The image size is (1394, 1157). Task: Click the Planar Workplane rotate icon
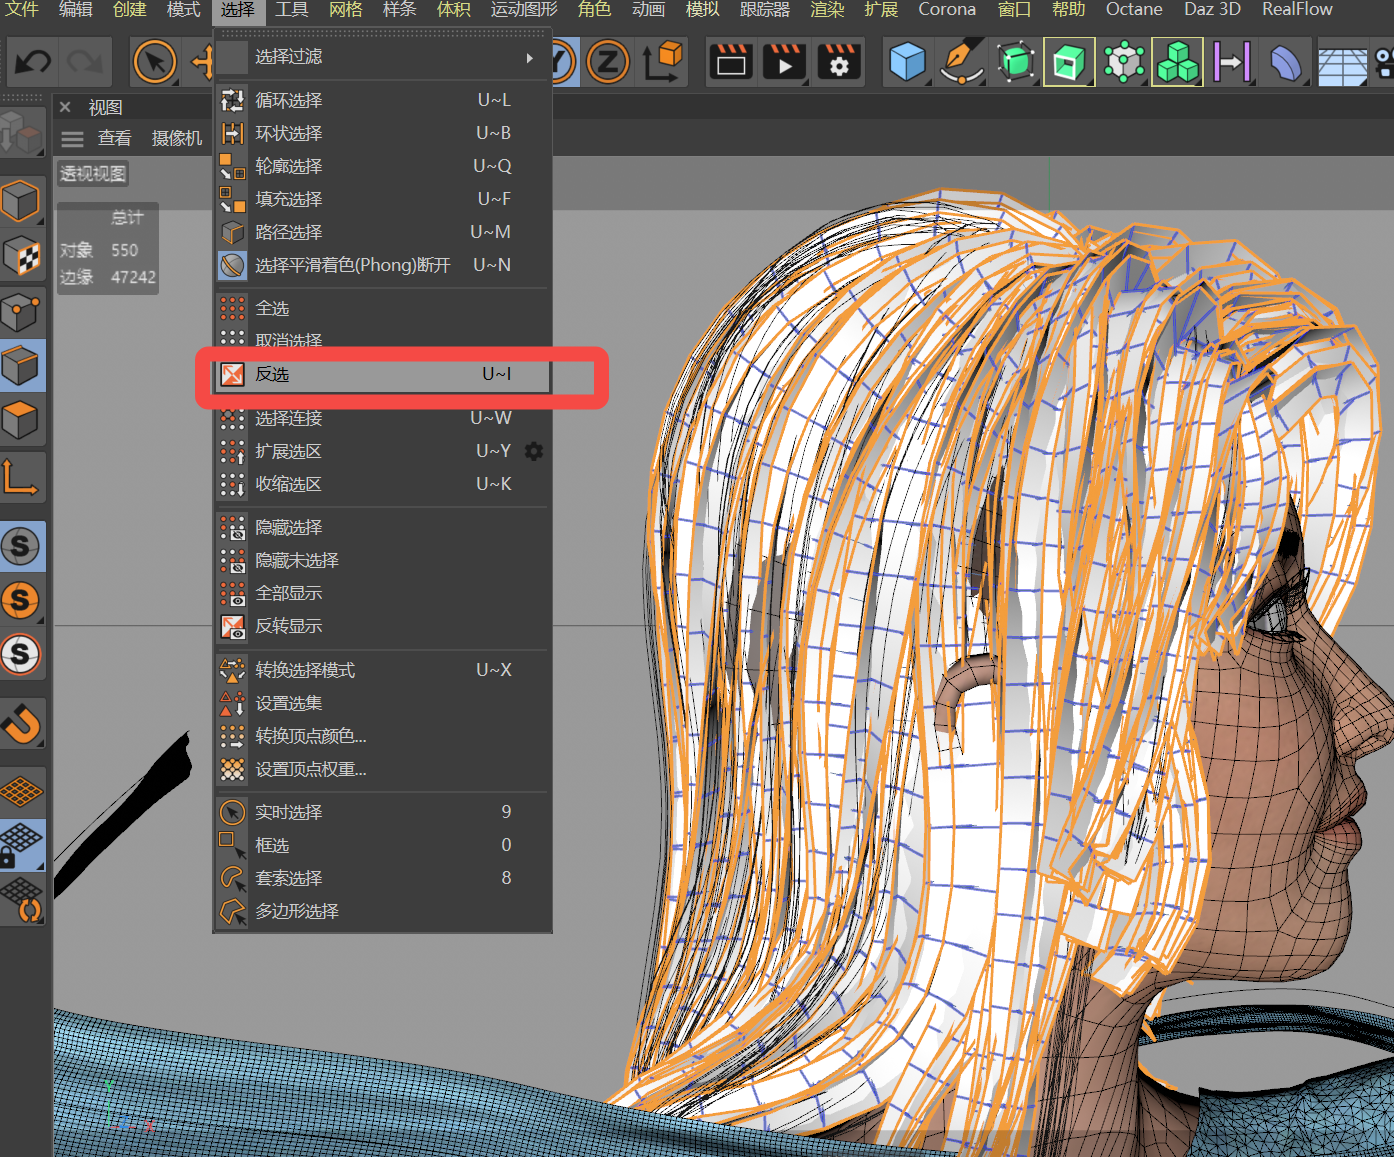pos(22,899)
